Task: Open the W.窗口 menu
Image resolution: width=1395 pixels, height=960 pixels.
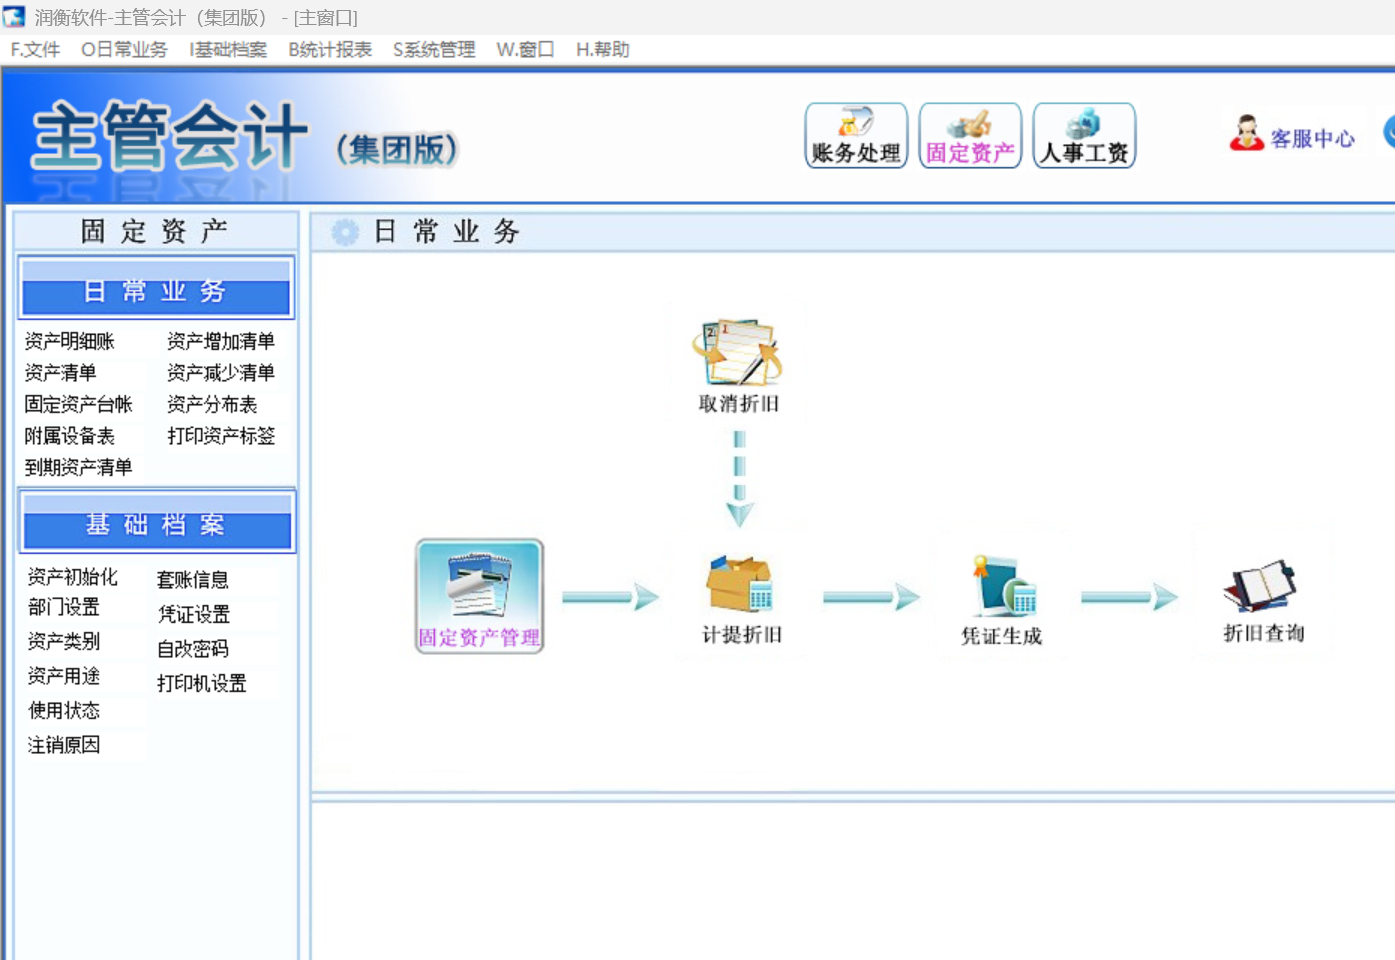Action: click(x=525, y=50)
